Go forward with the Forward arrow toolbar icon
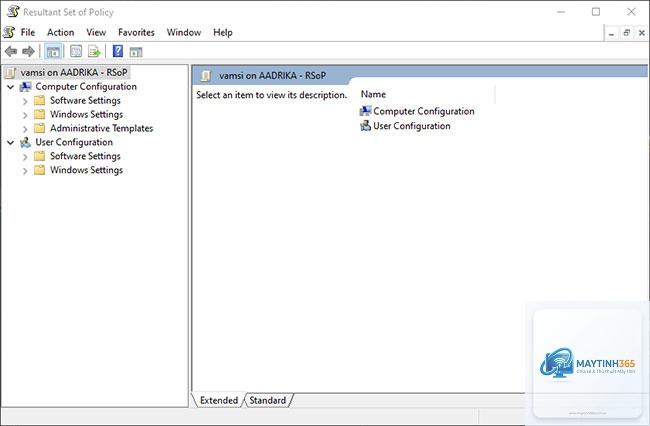The height and width of the screenshot is (426, 650). [x=28, y=51]
